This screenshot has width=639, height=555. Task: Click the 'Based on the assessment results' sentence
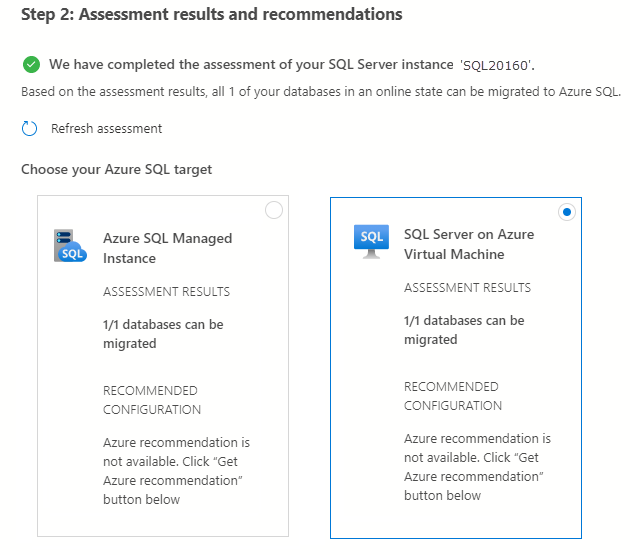[x=321, y=92]
